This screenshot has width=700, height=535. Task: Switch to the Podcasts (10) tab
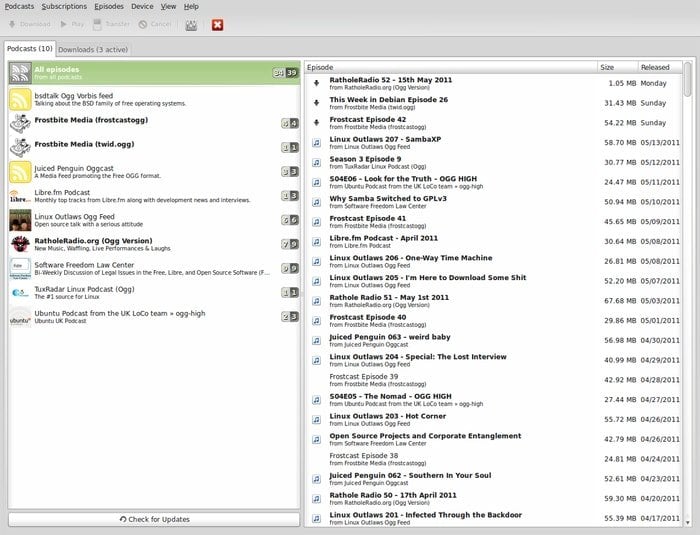(x=29, y=48)
